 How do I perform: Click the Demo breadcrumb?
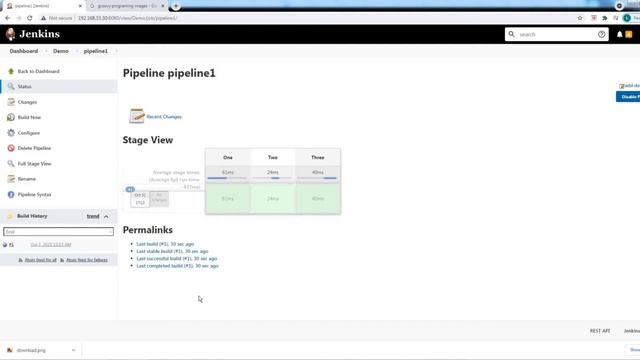point(61,51)
